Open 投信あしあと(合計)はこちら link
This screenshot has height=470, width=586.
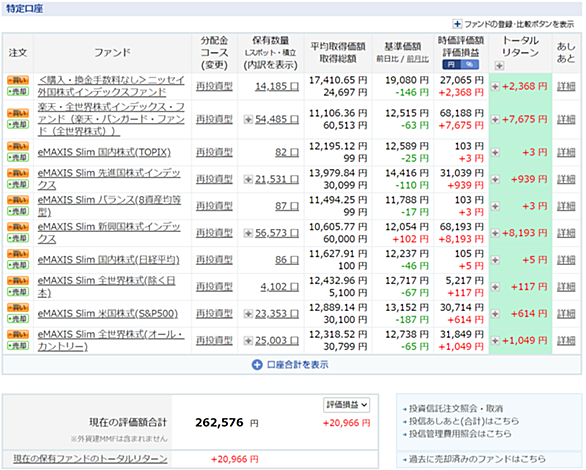(x=464, y=421)
